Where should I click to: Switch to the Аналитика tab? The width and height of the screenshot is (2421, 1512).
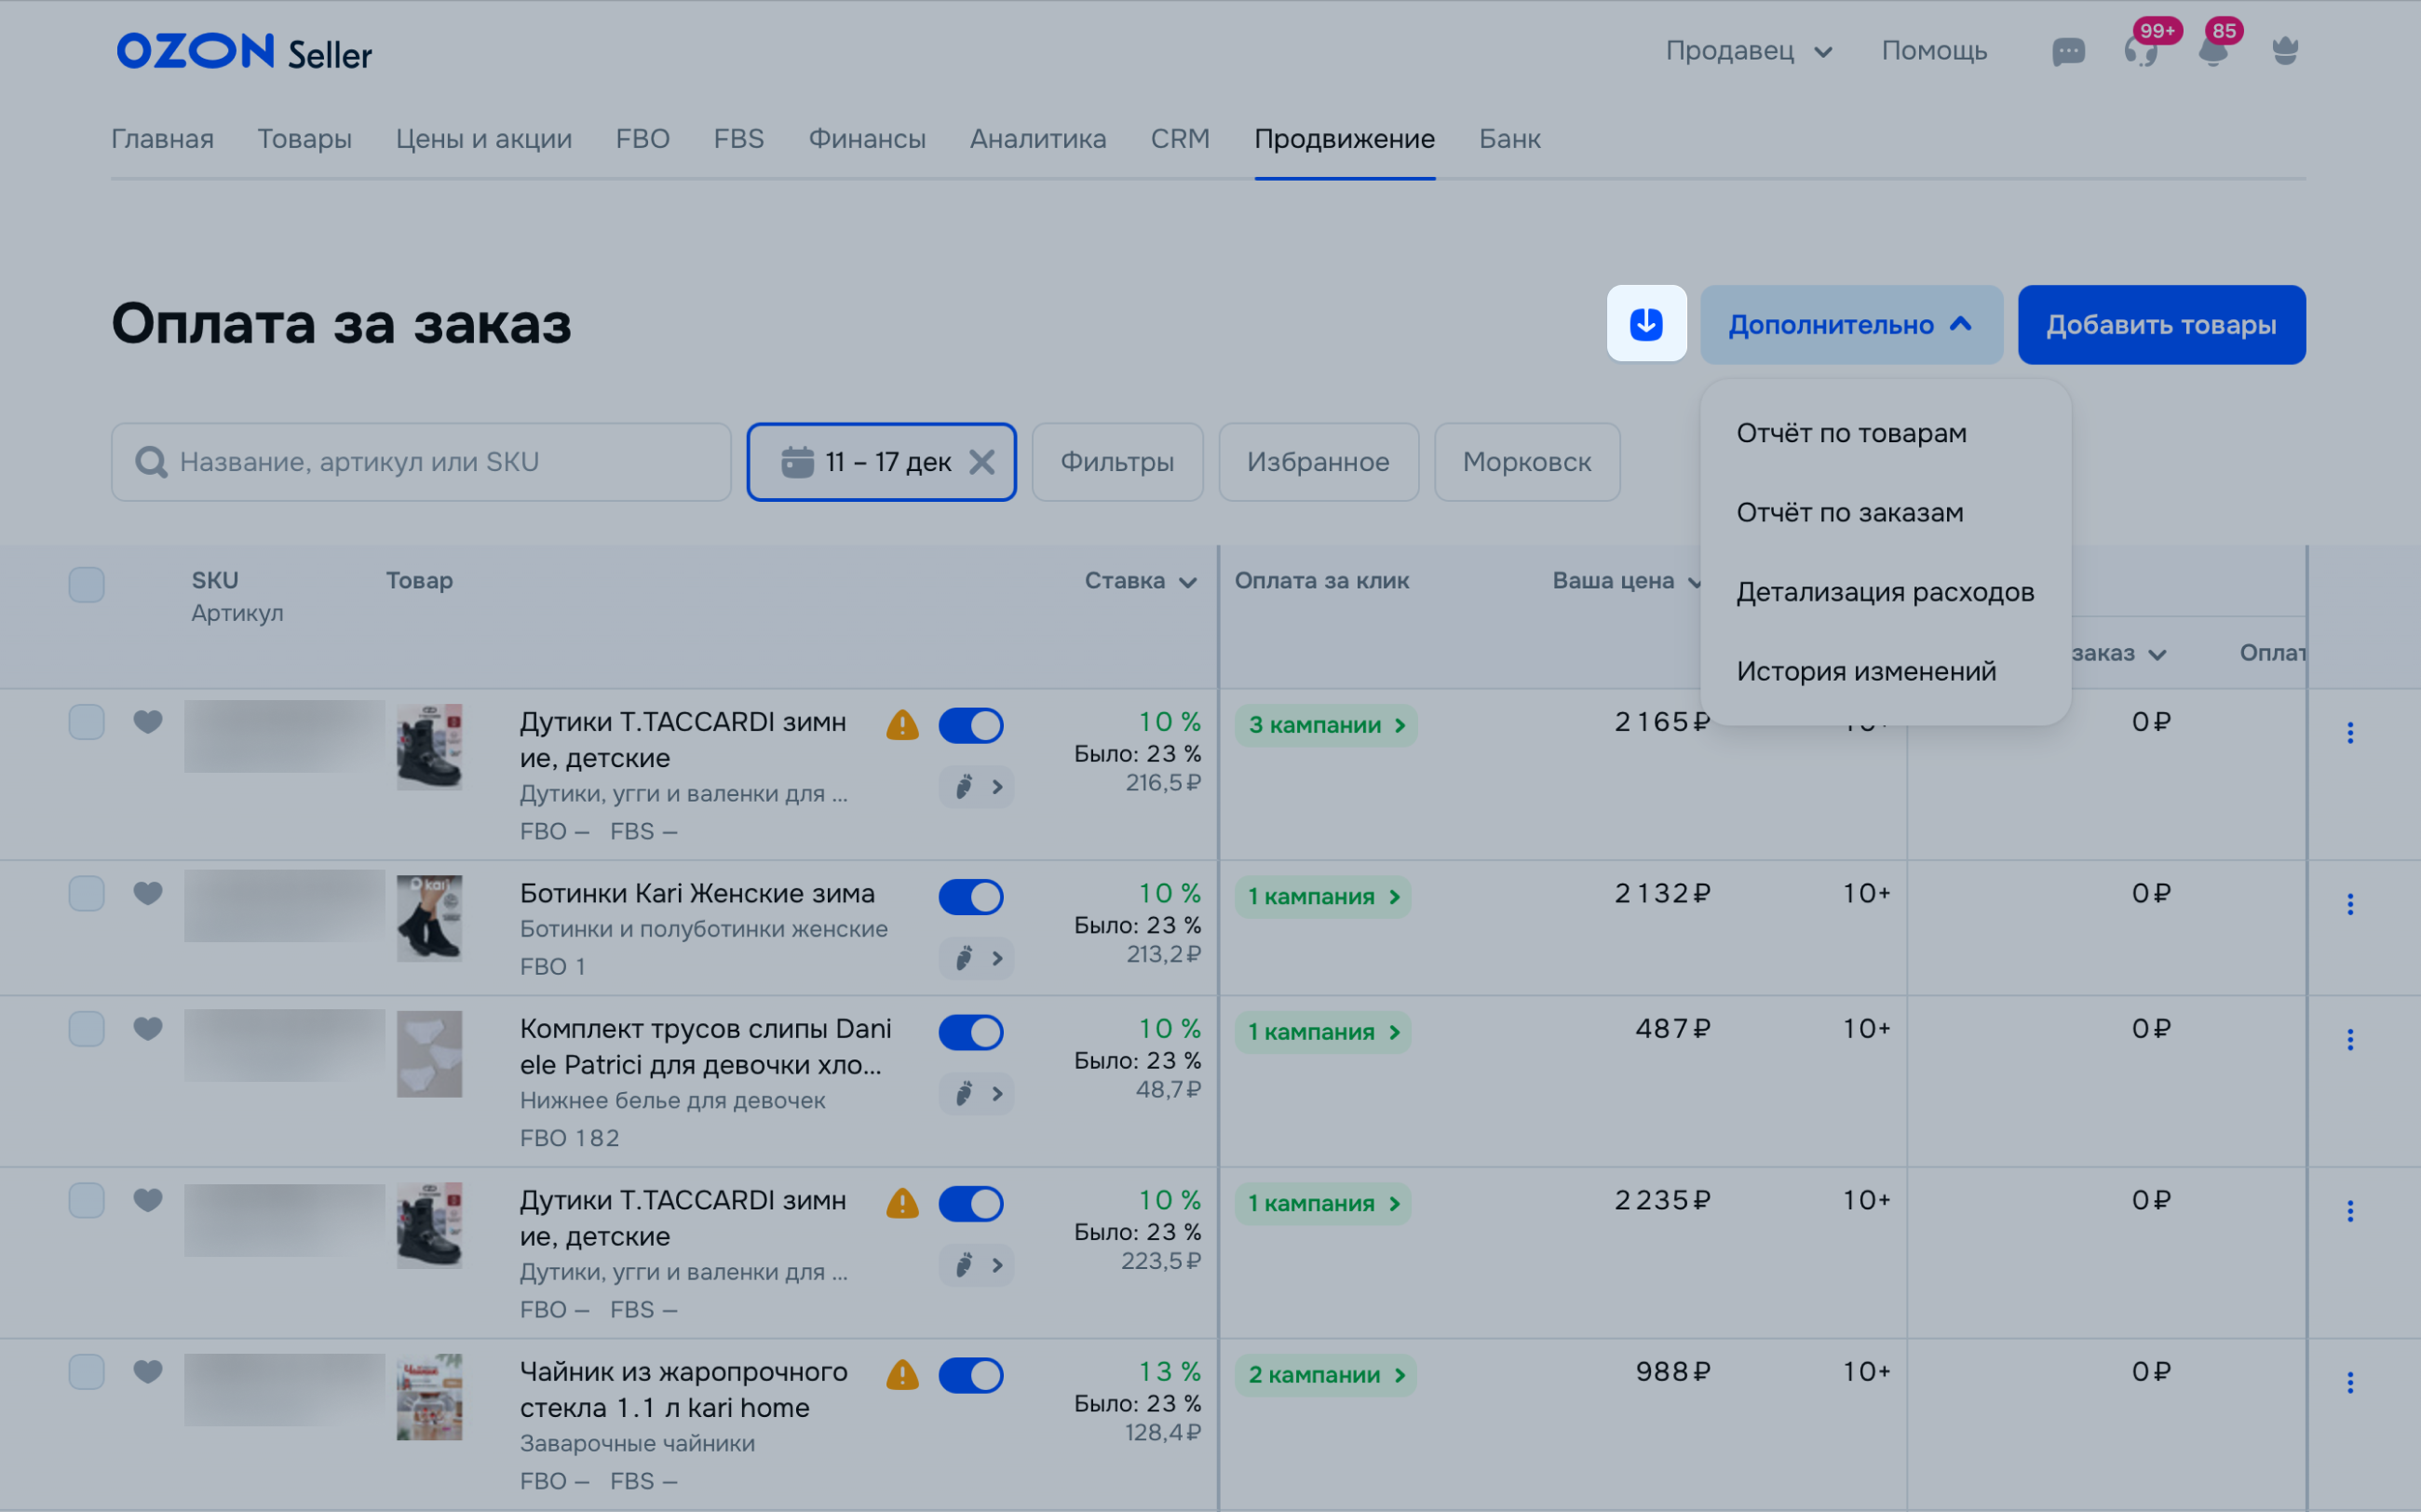tap(1037, 139)
